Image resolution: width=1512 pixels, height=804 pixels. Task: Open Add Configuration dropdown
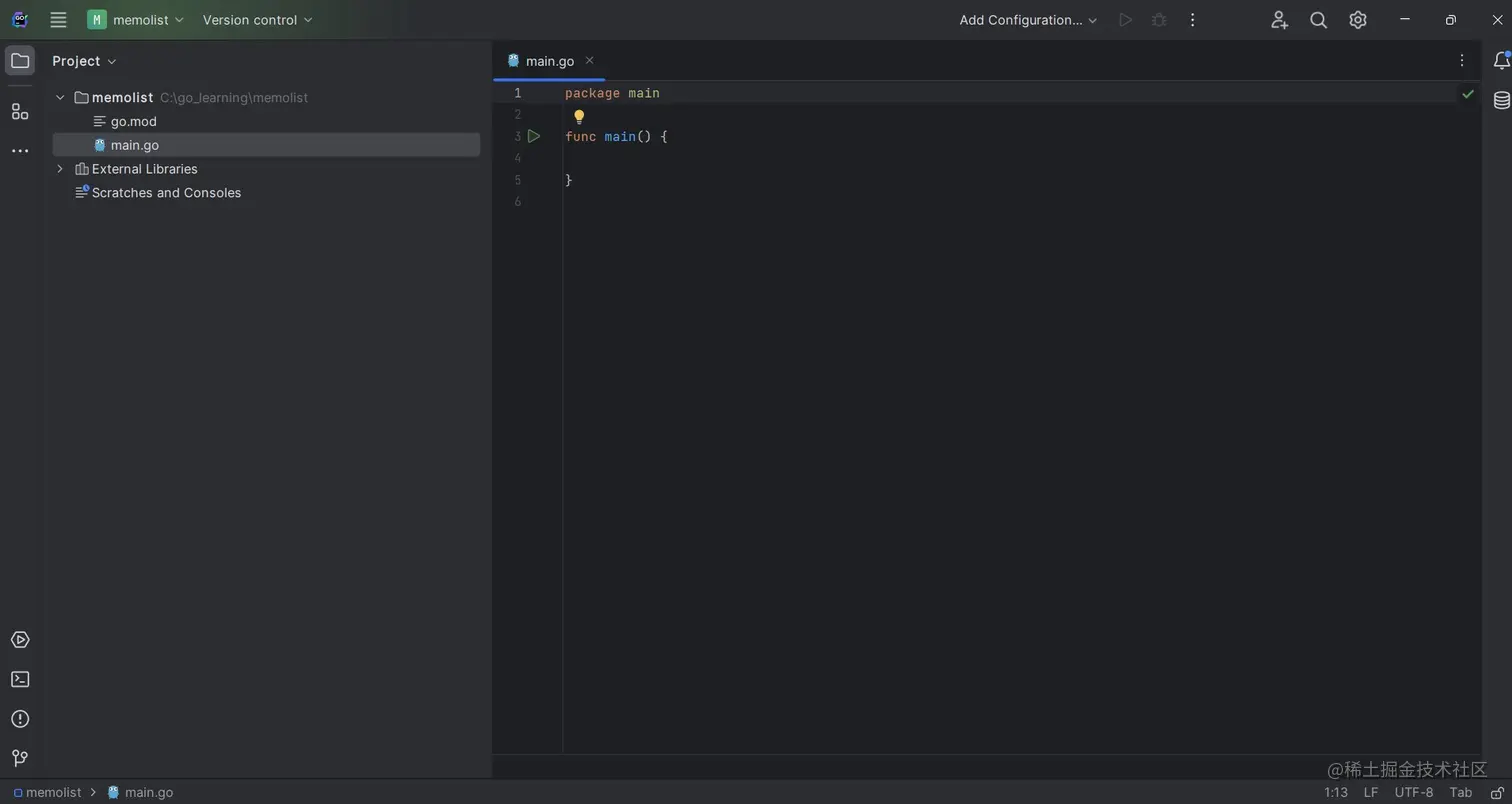tap(1028, 20)
